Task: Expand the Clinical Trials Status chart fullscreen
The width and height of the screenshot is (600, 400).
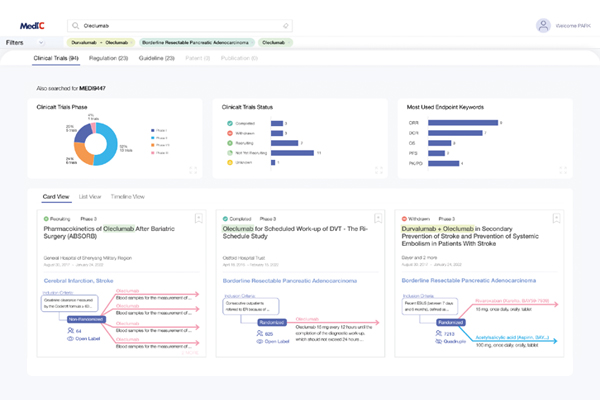Action: [379, 171]
